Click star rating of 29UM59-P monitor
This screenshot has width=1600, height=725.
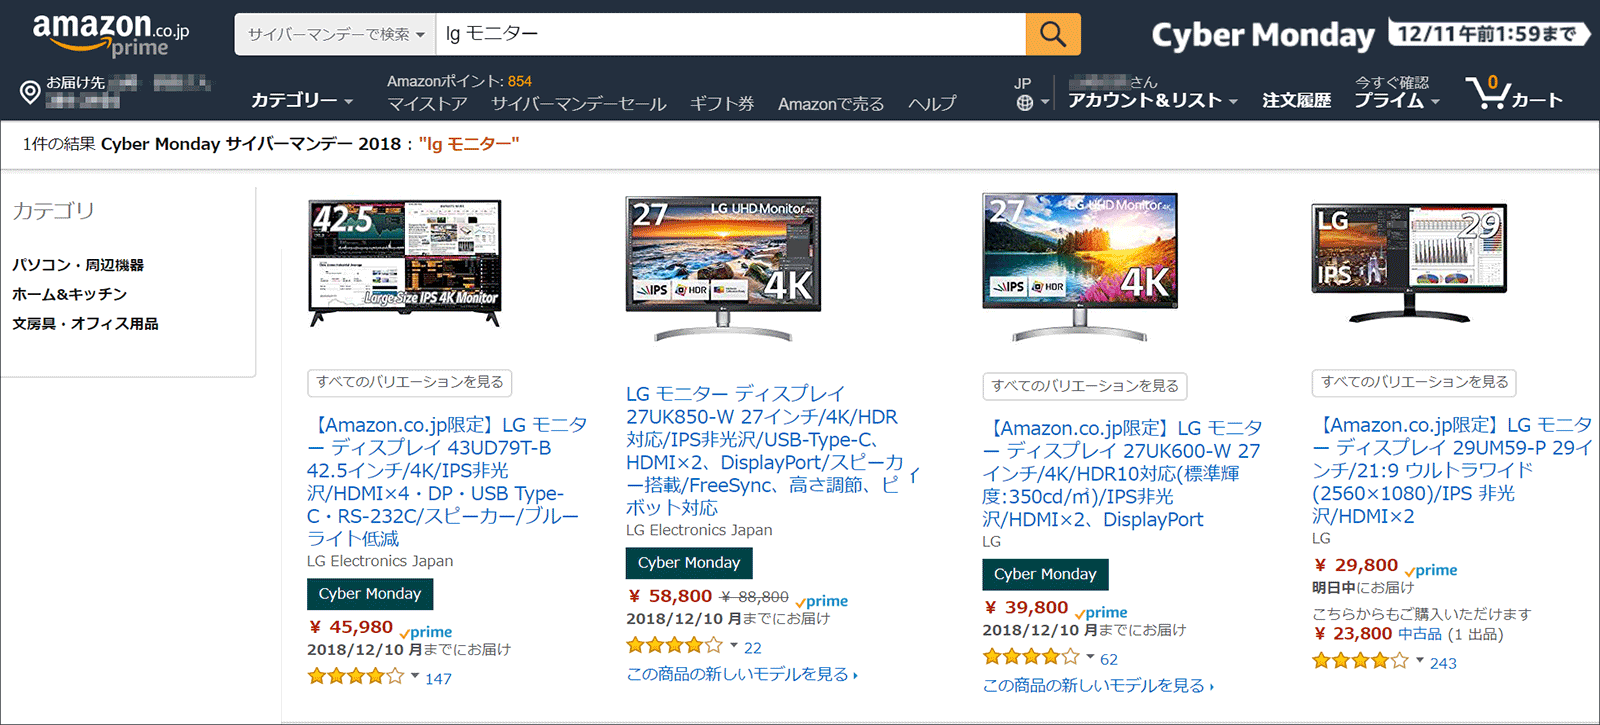pyautogui.click(x=1360, y=661)
